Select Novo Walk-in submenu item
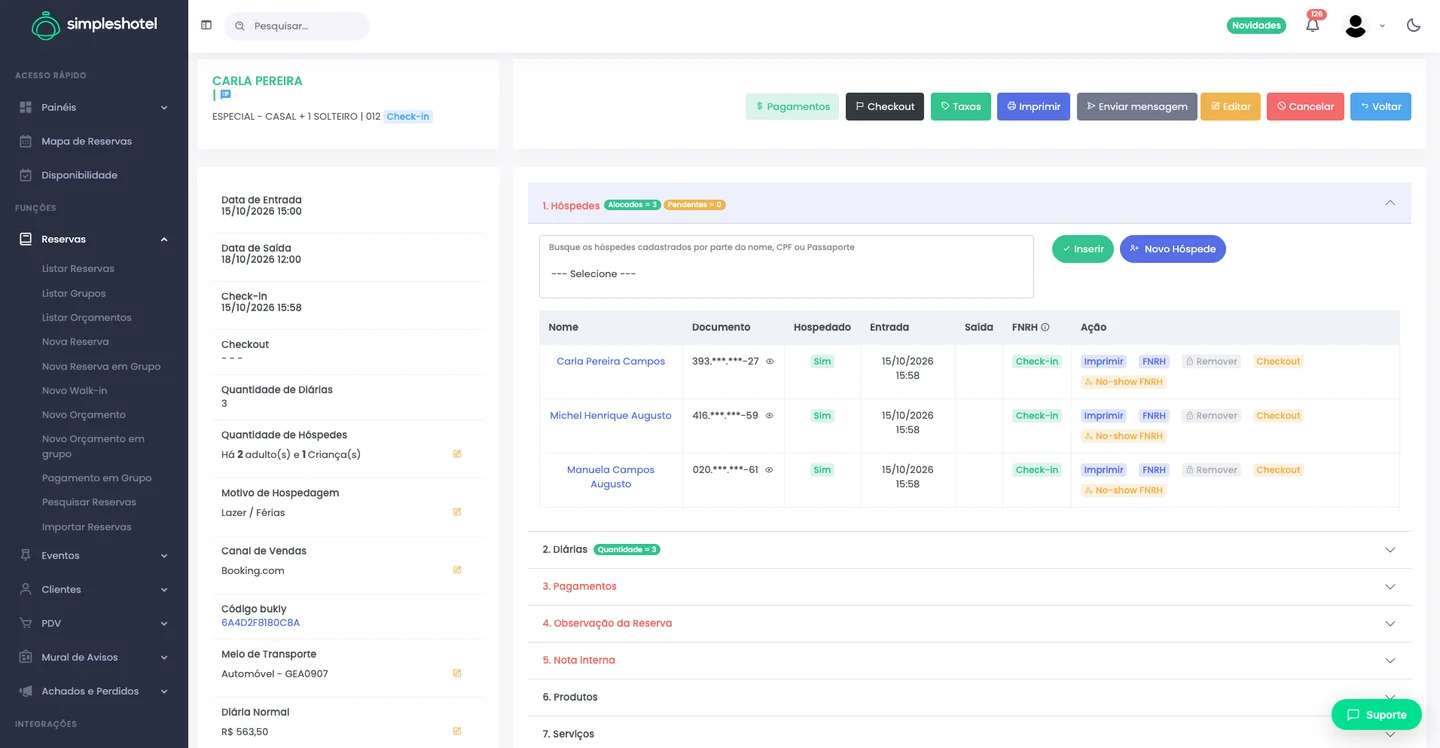 74,391
